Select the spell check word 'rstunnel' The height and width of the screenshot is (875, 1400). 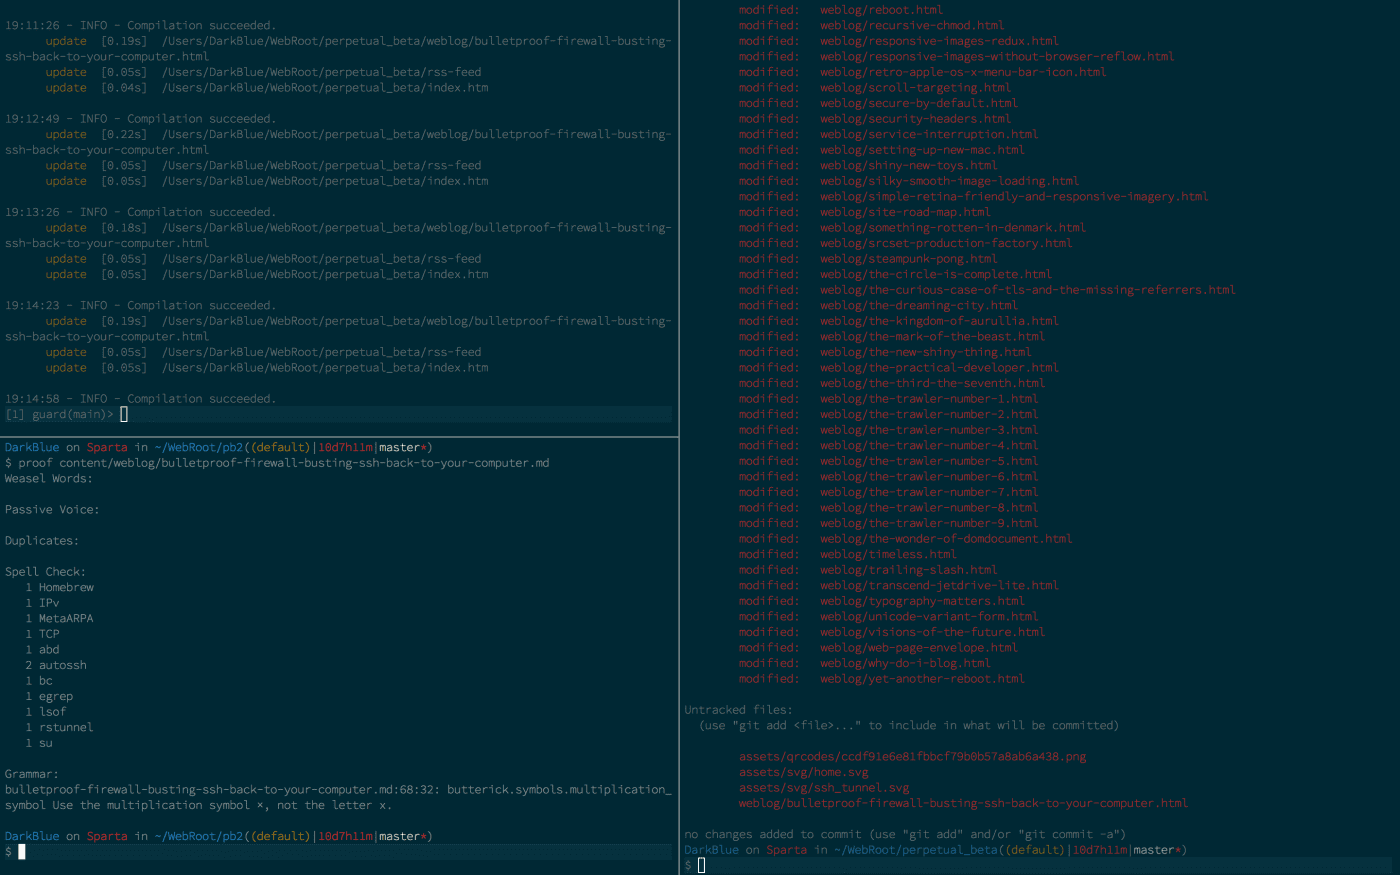click(x=66, y=728)
